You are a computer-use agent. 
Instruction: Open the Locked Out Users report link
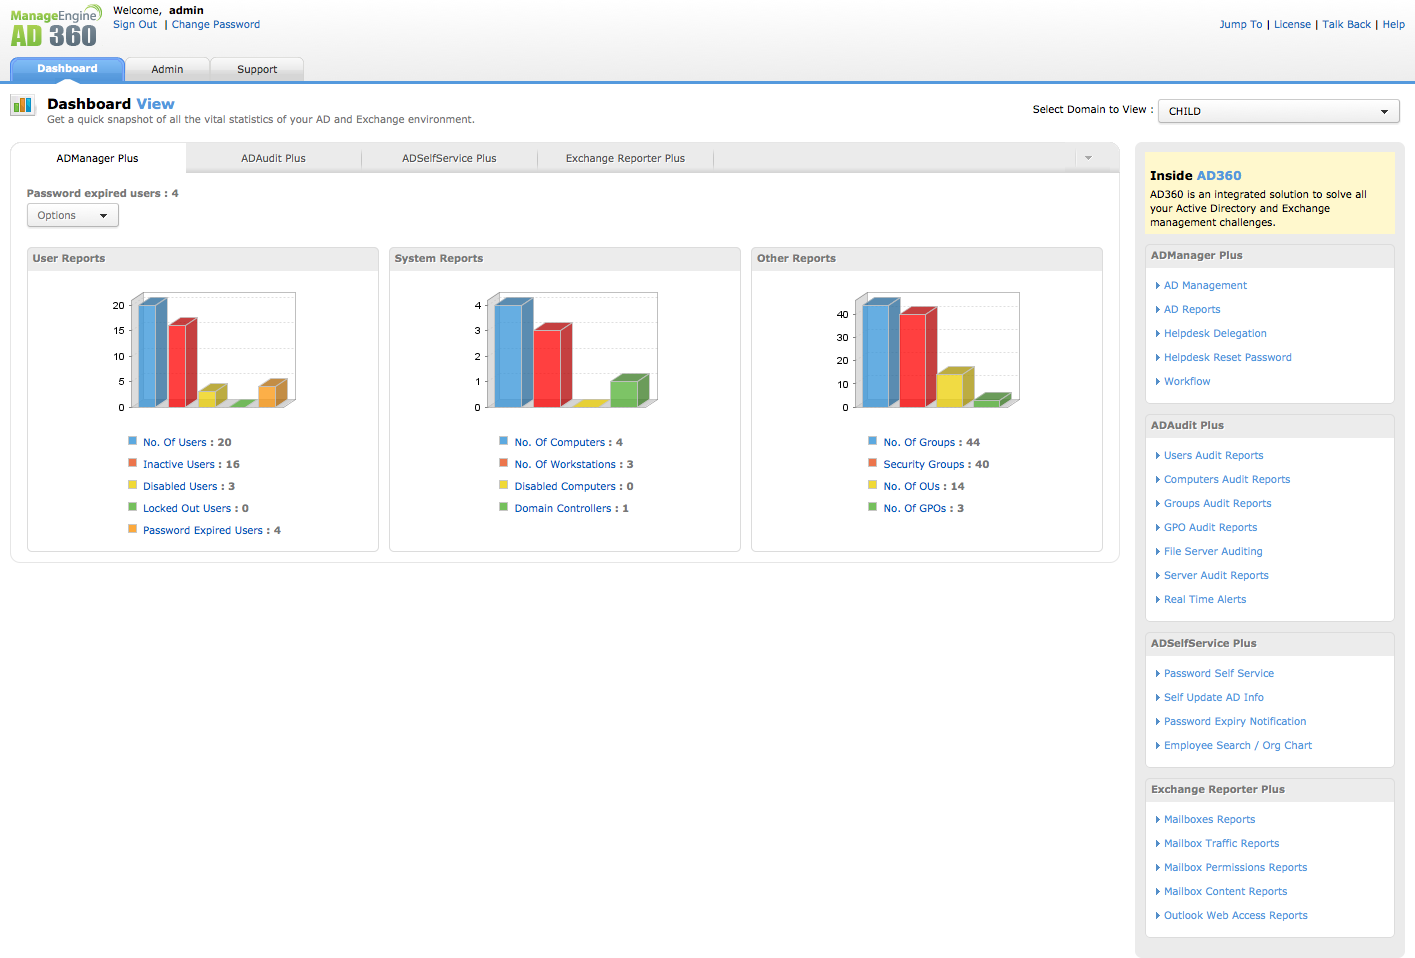(187, 508)
